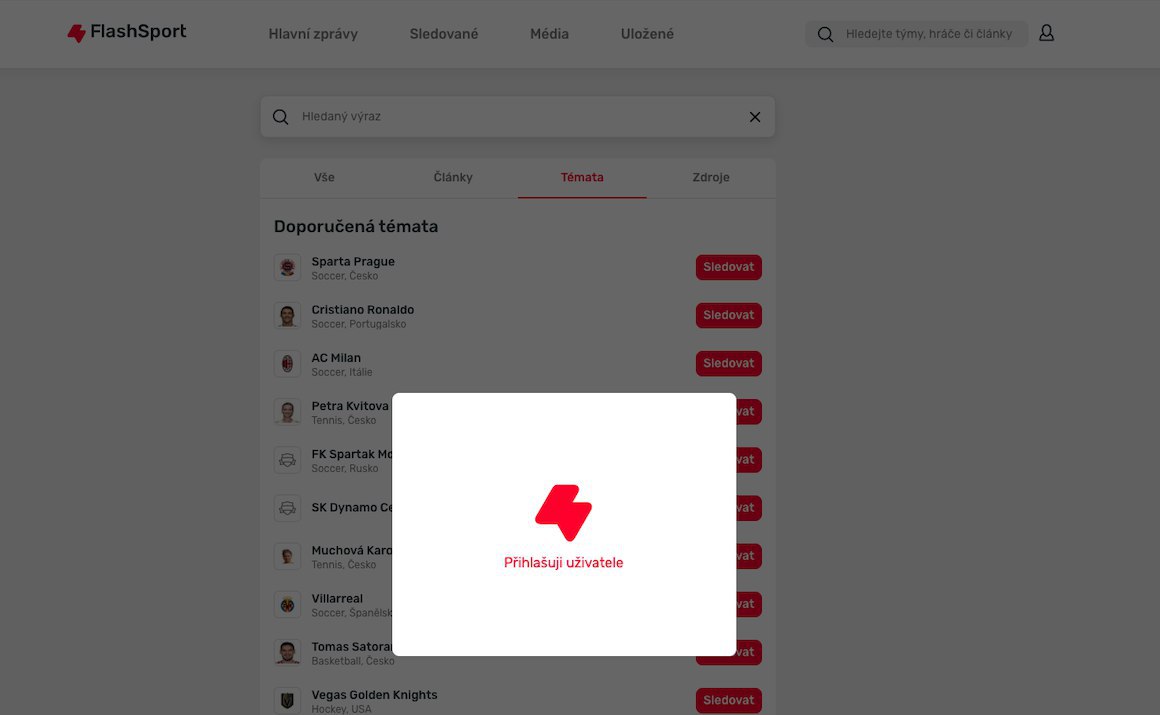
Task: Follow Sparta Prague with Sledovat button
Action: pyautogui.click(x=729, y=267)
